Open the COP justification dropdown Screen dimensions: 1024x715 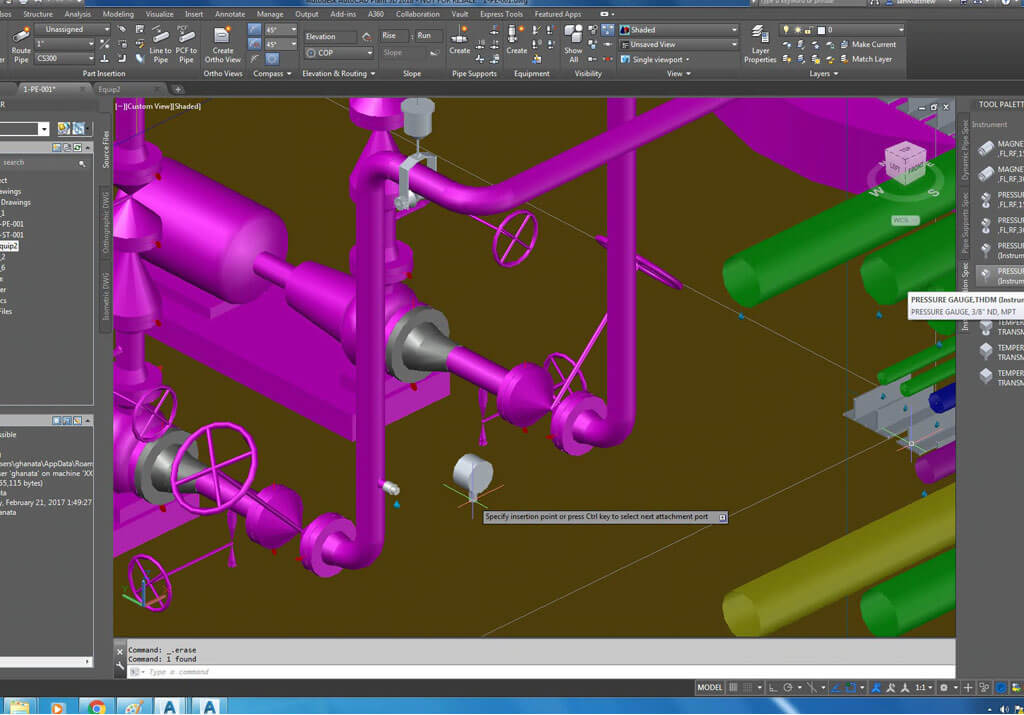pyautogui.click(x=338, y=53)
